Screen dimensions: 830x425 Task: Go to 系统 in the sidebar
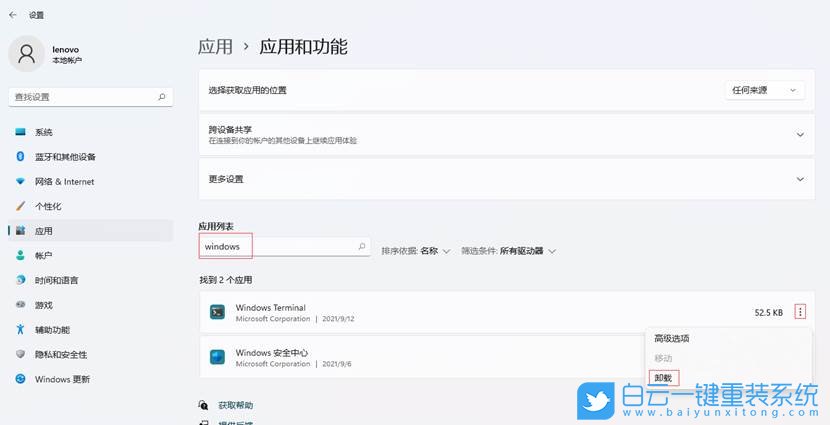tap(44, 132)
